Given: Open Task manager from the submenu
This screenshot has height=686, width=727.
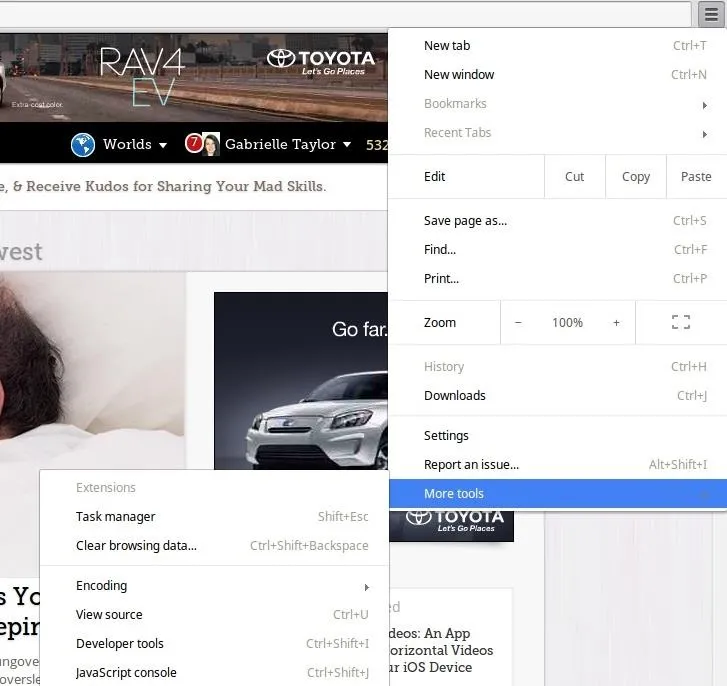Looking at the screenshot, I should 214,516.
